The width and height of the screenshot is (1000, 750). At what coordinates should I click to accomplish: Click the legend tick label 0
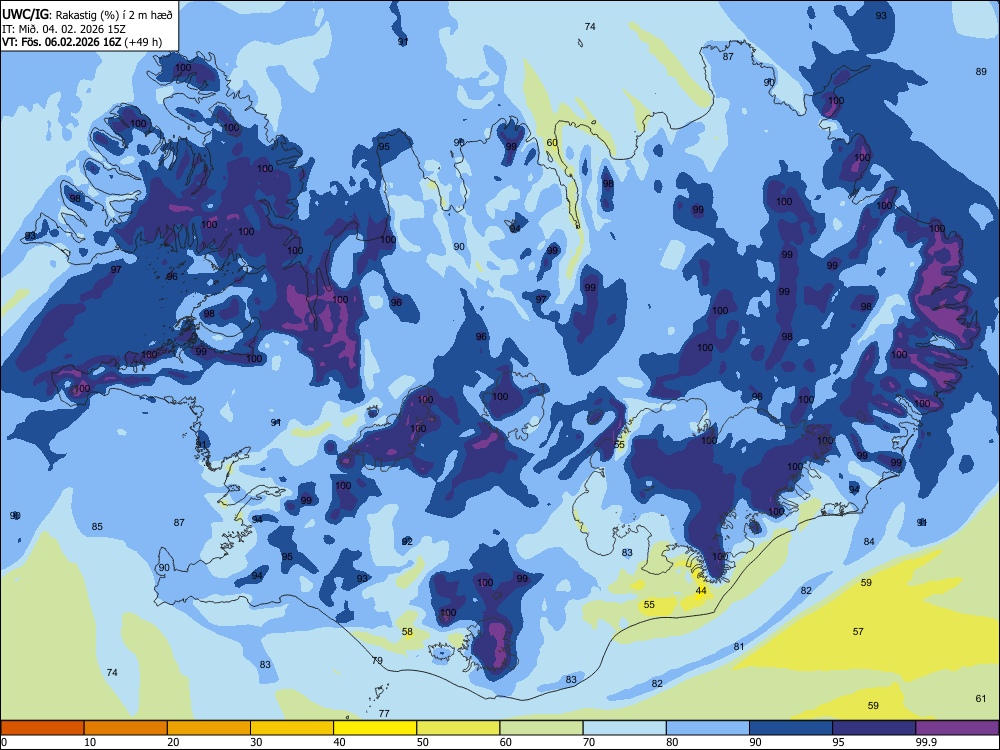3,742
